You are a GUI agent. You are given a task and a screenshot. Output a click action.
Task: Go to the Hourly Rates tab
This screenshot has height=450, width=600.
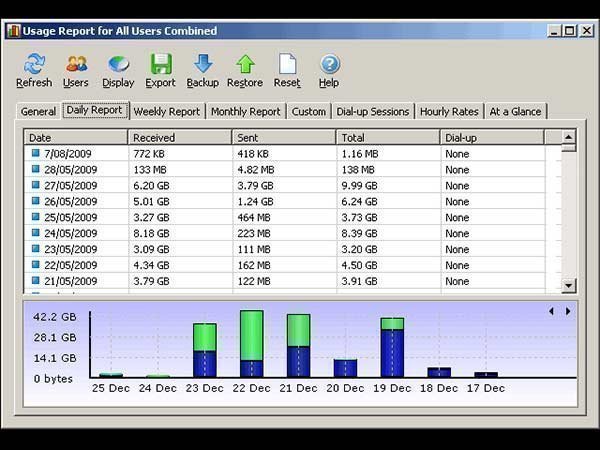pos(449,112)
